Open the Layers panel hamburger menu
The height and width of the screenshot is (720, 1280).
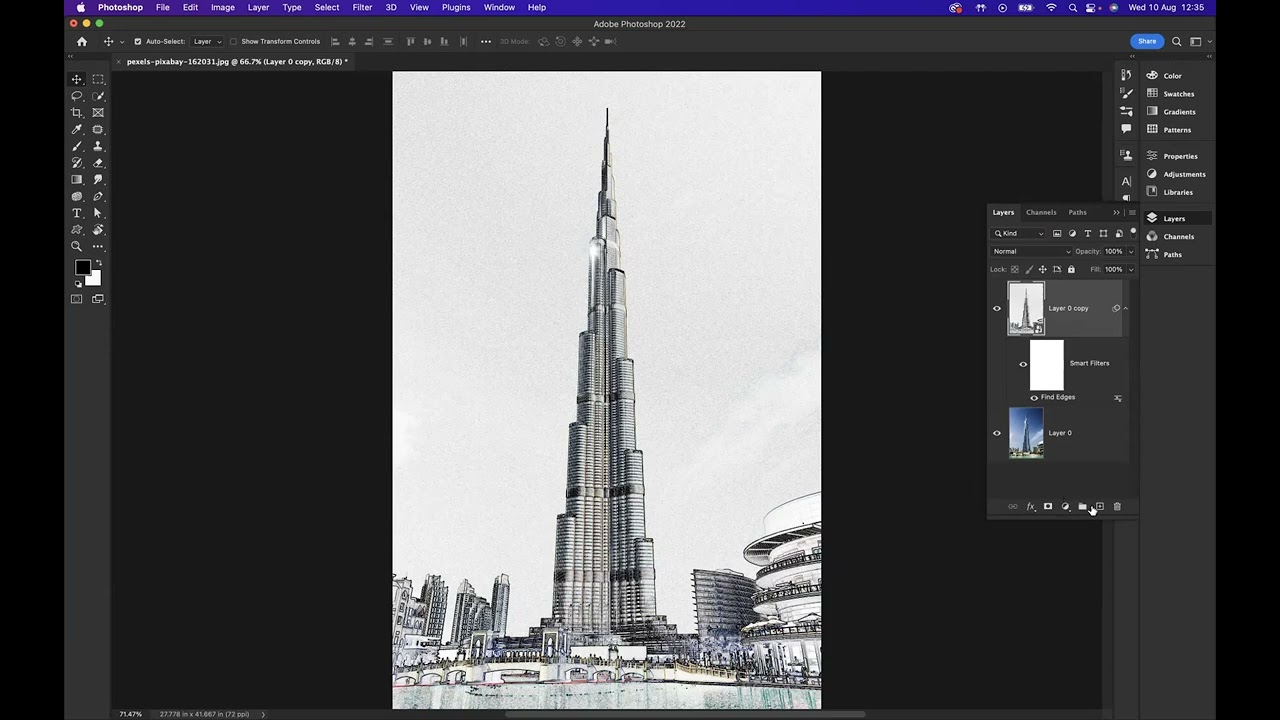1131,212
